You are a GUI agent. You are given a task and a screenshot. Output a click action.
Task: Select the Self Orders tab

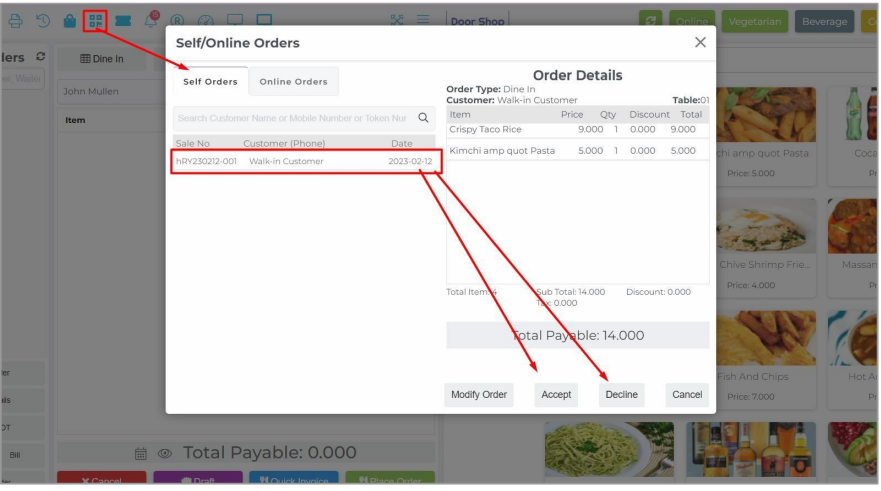[x=208, y=81]
